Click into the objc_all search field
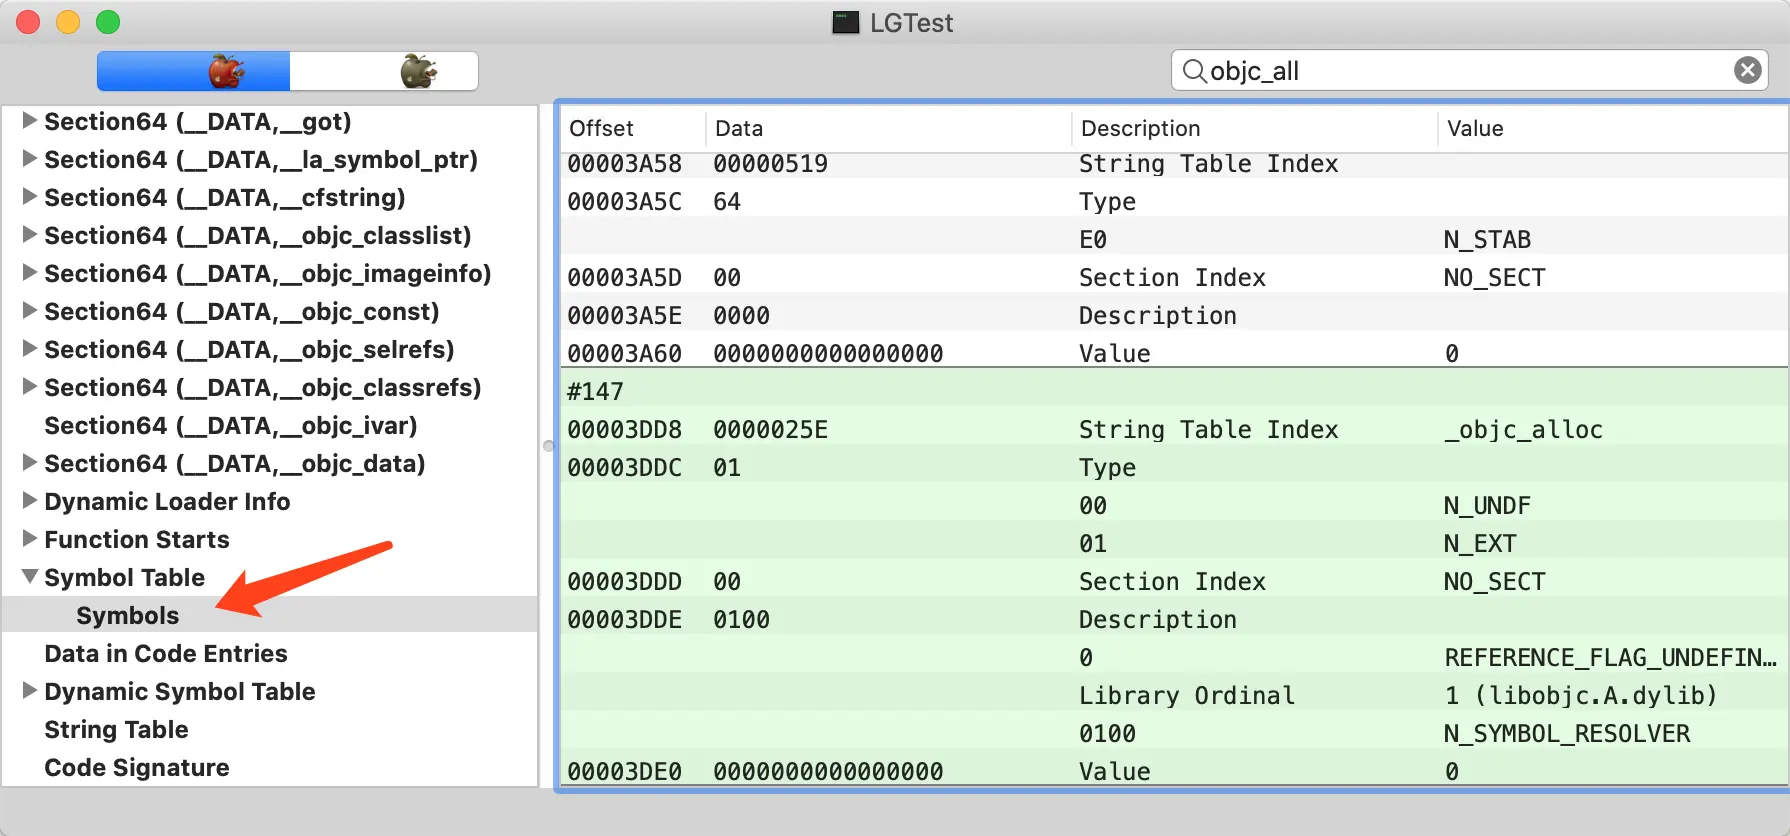Viewport: 1790px width, 836px height. [1469, 71]
